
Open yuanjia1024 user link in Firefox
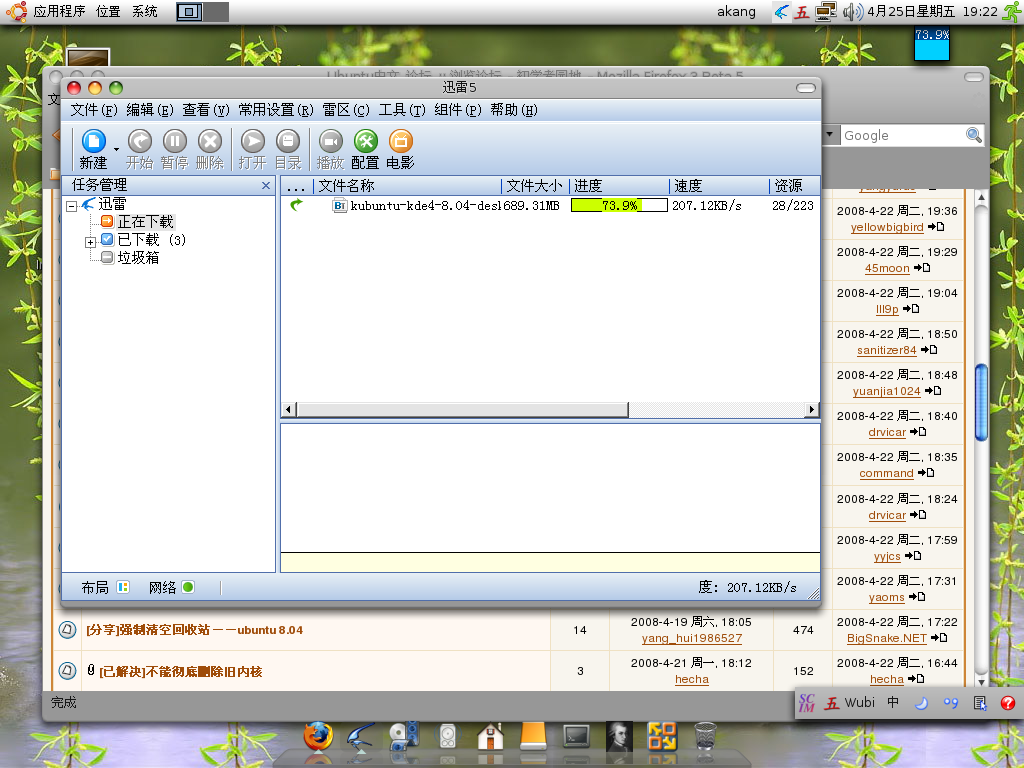click(887, 392)
